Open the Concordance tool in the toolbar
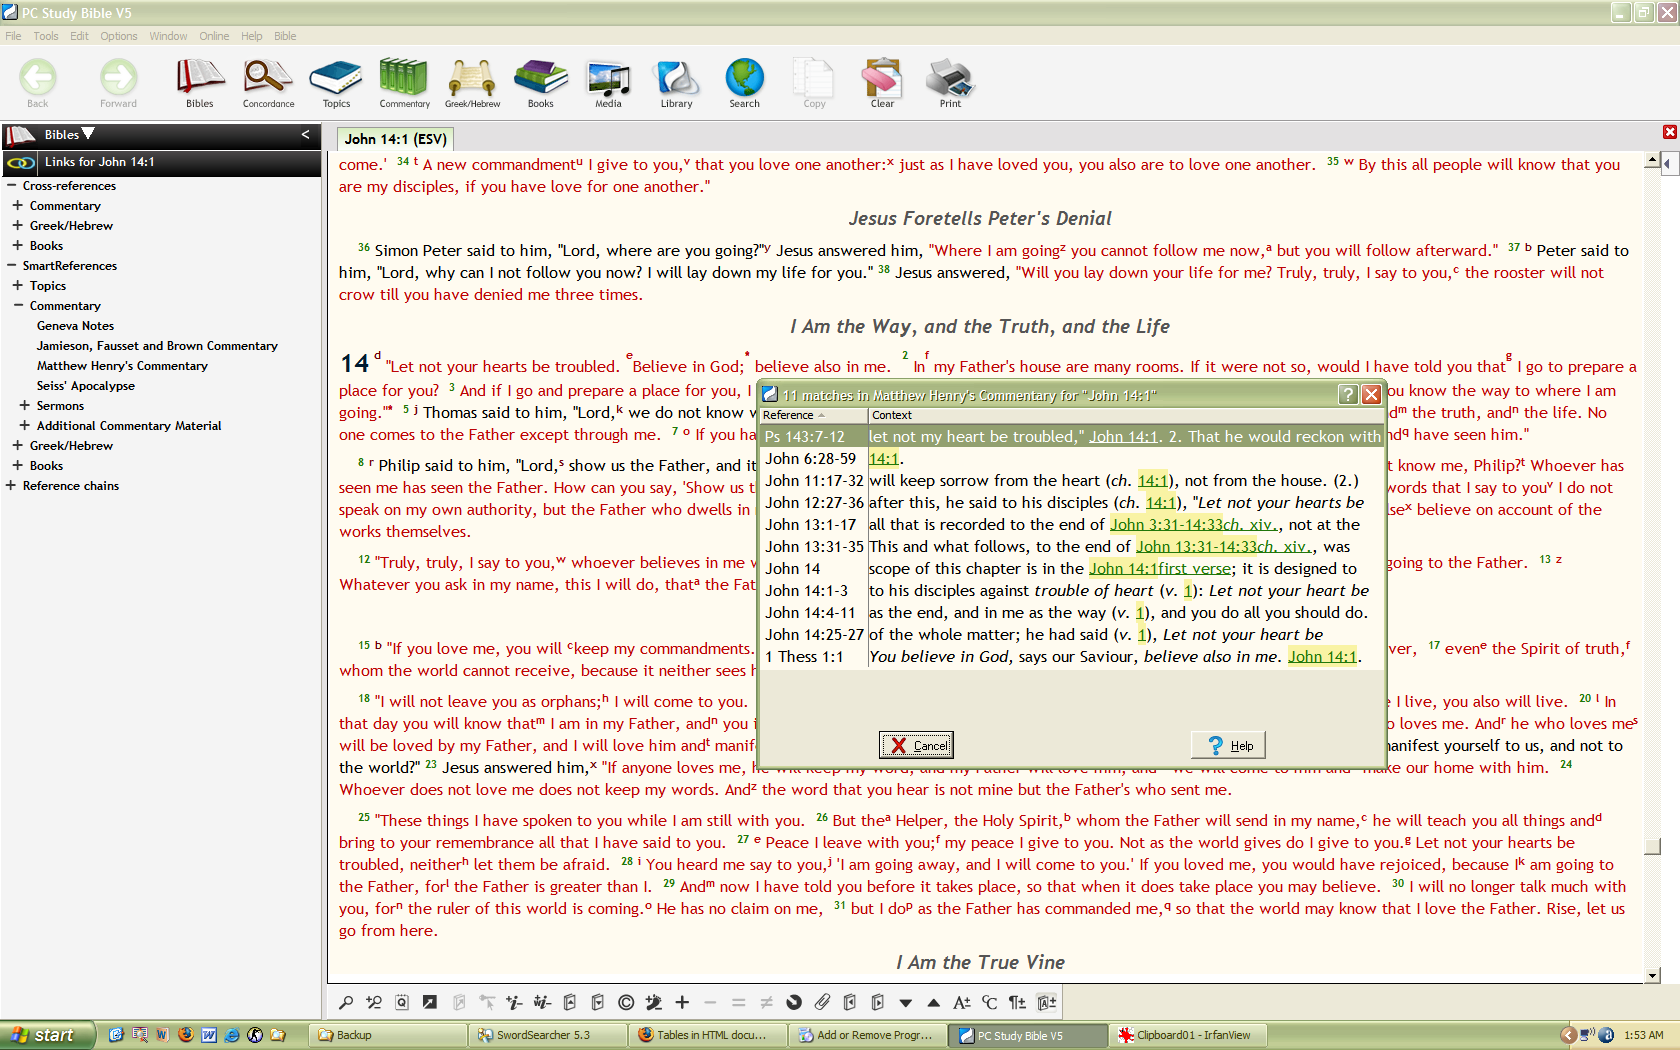 pos(268,83)
